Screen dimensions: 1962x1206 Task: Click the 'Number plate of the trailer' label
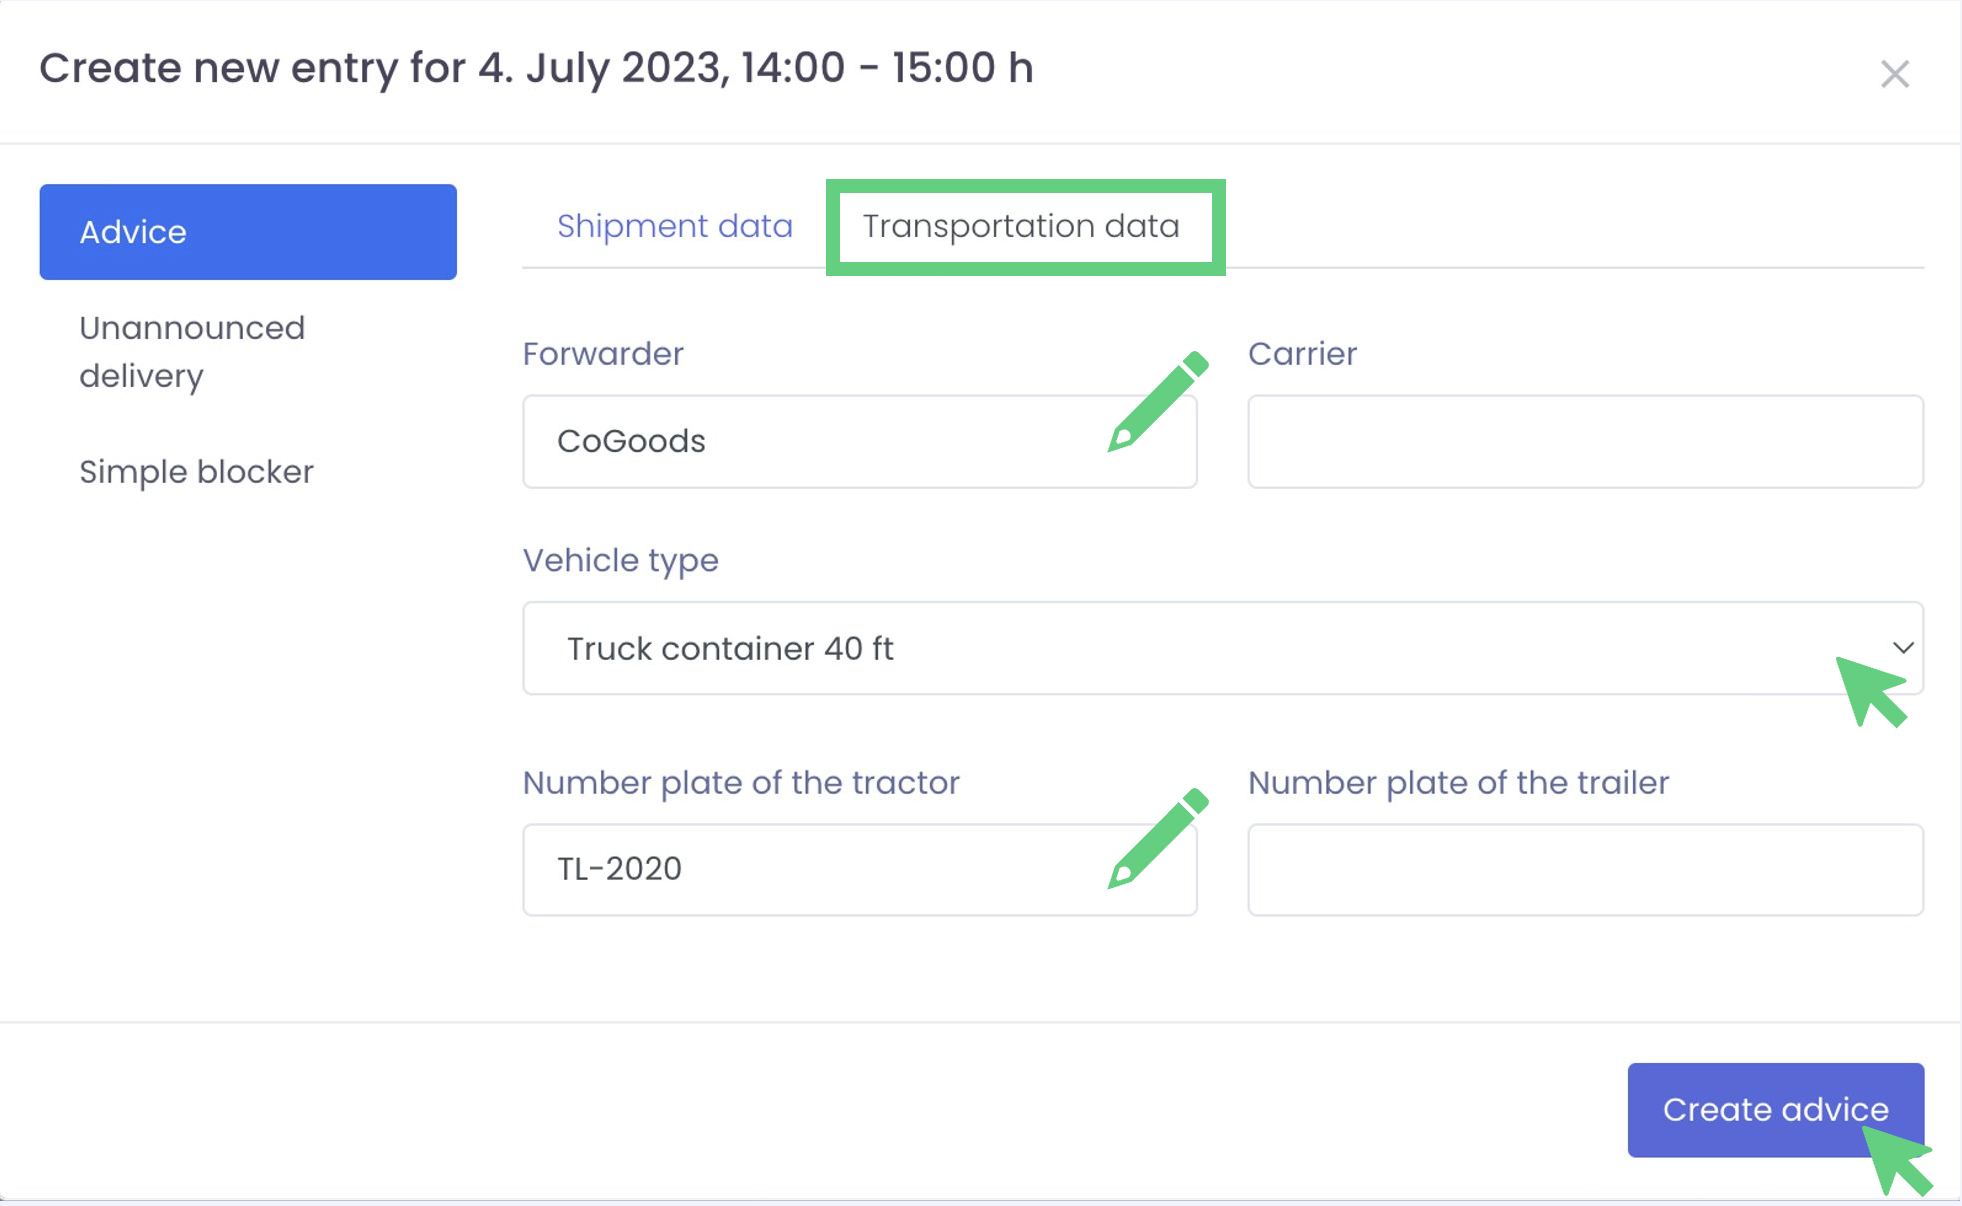(1458, 782)
